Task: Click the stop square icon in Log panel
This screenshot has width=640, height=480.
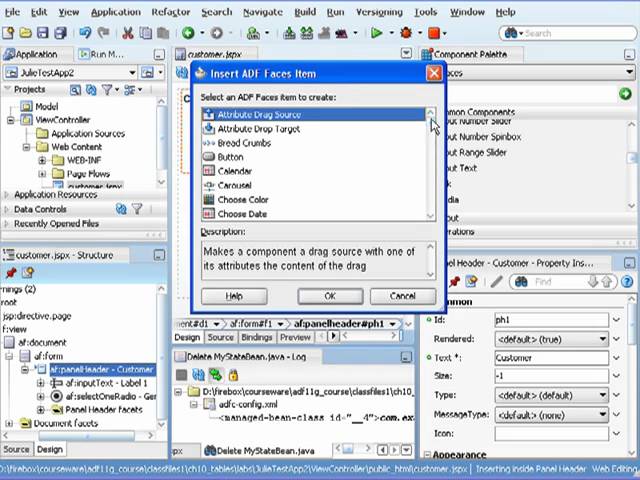Action: (x=181, y=375)
